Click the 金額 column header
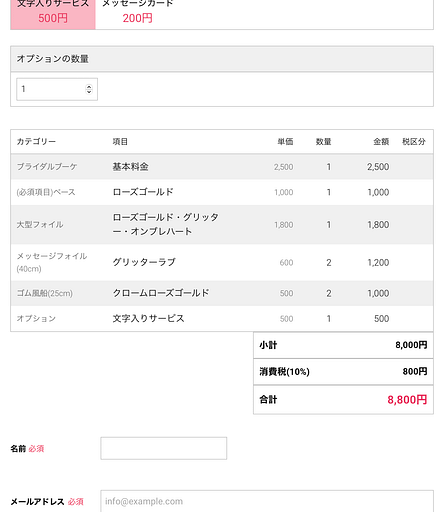Screen dimensions: 444x512 click(x=381, y=142)
